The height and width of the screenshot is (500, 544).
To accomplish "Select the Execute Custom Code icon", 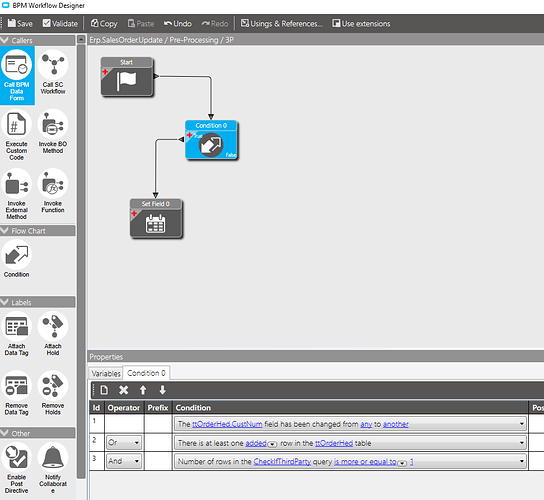I will click(x=16, y=124).
